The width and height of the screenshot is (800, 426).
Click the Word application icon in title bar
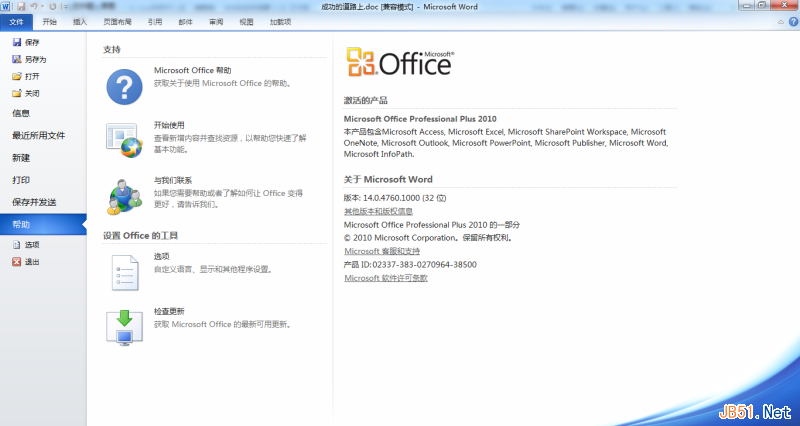tap(5, 7)
